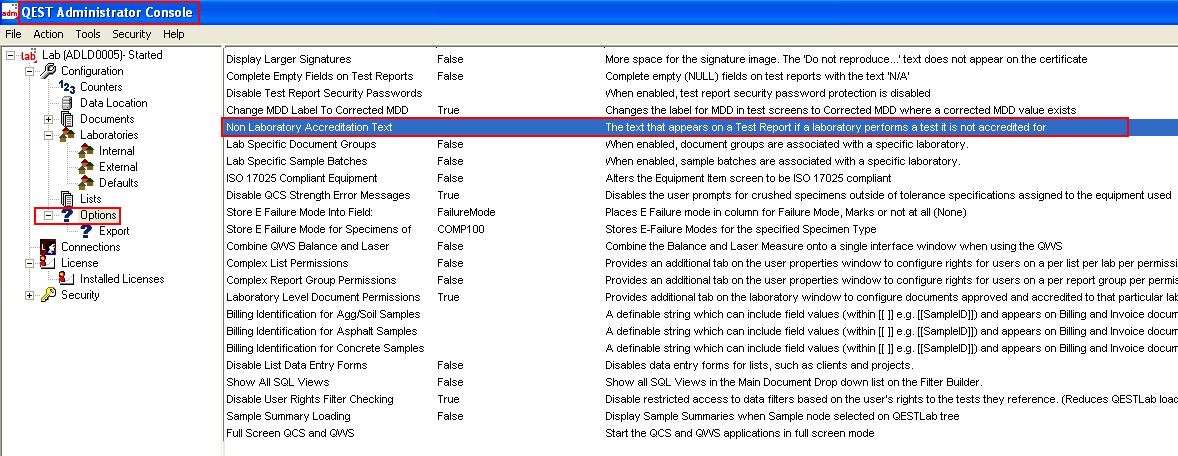Select the Export question mark icon

(86, 231)
